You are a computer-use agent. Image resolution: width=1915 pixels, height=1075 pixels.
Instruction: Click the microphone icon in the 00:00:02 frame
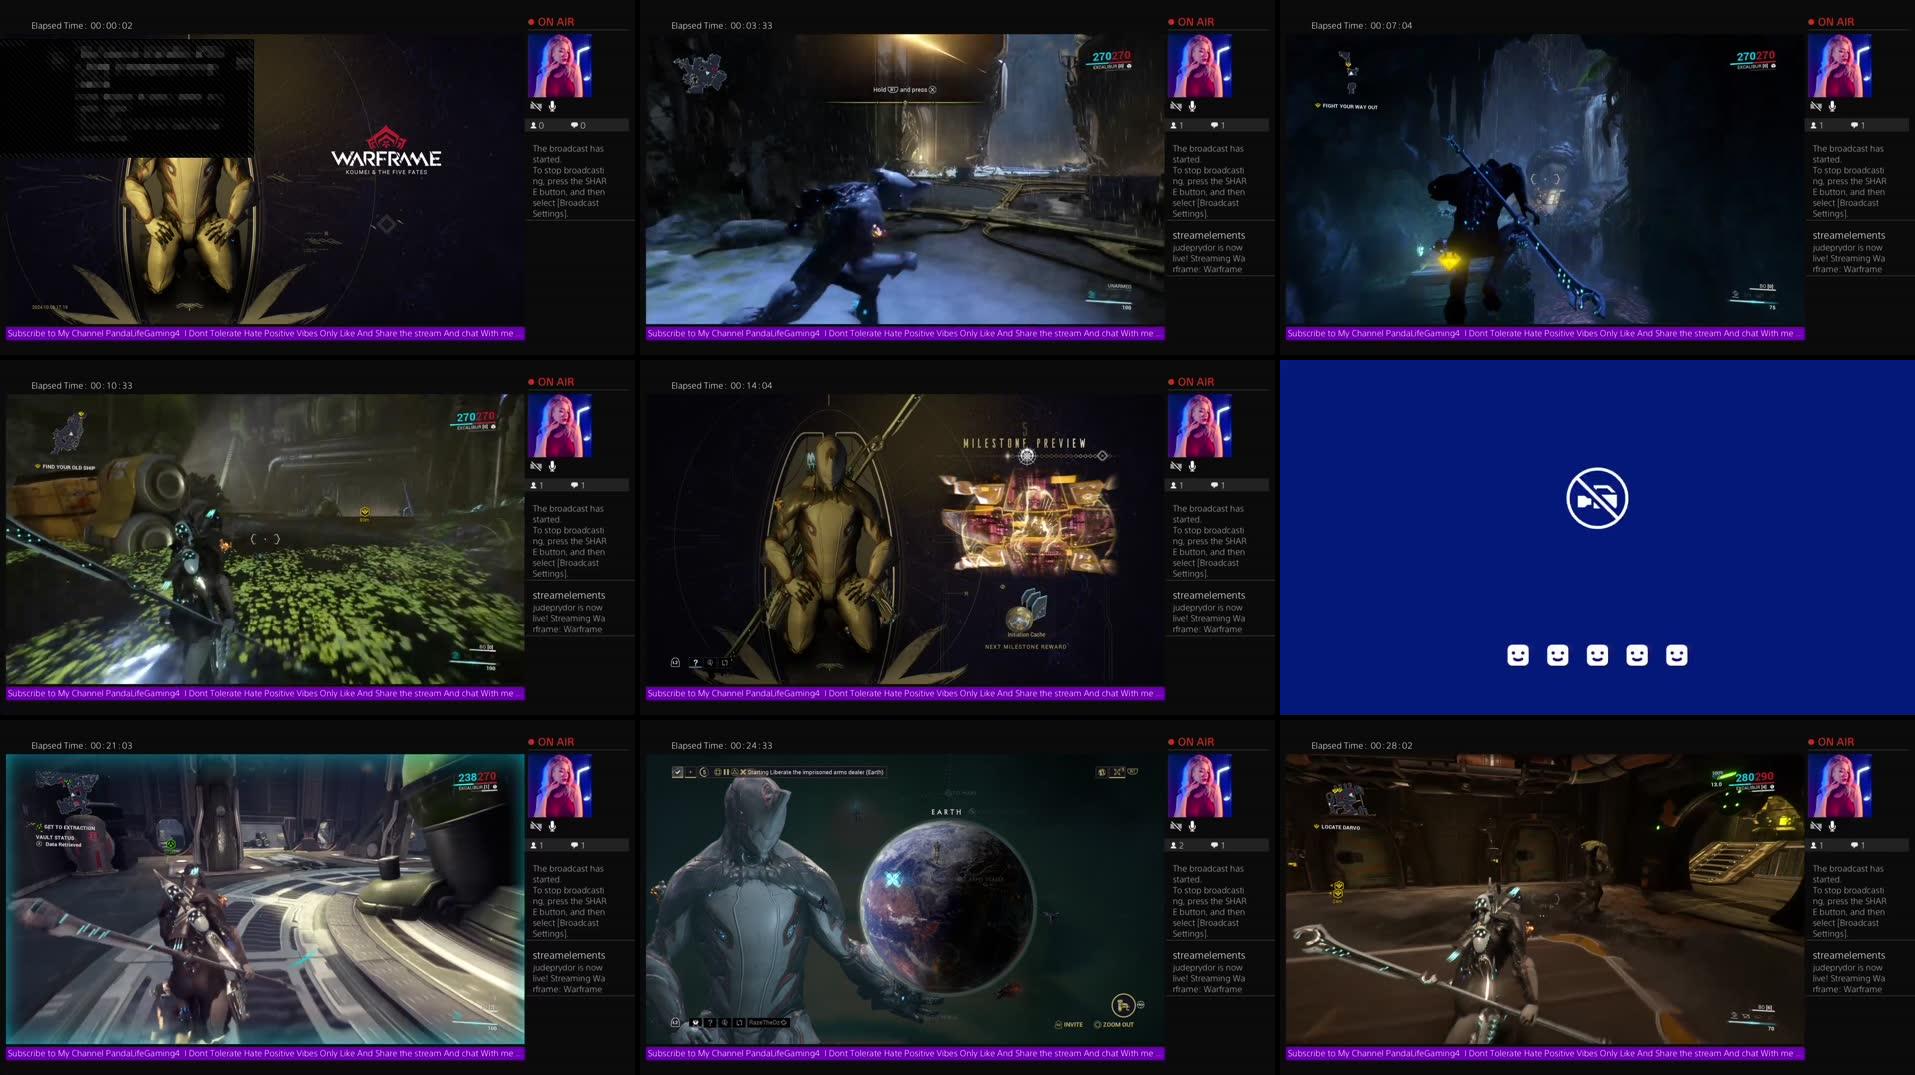(552, 106)
